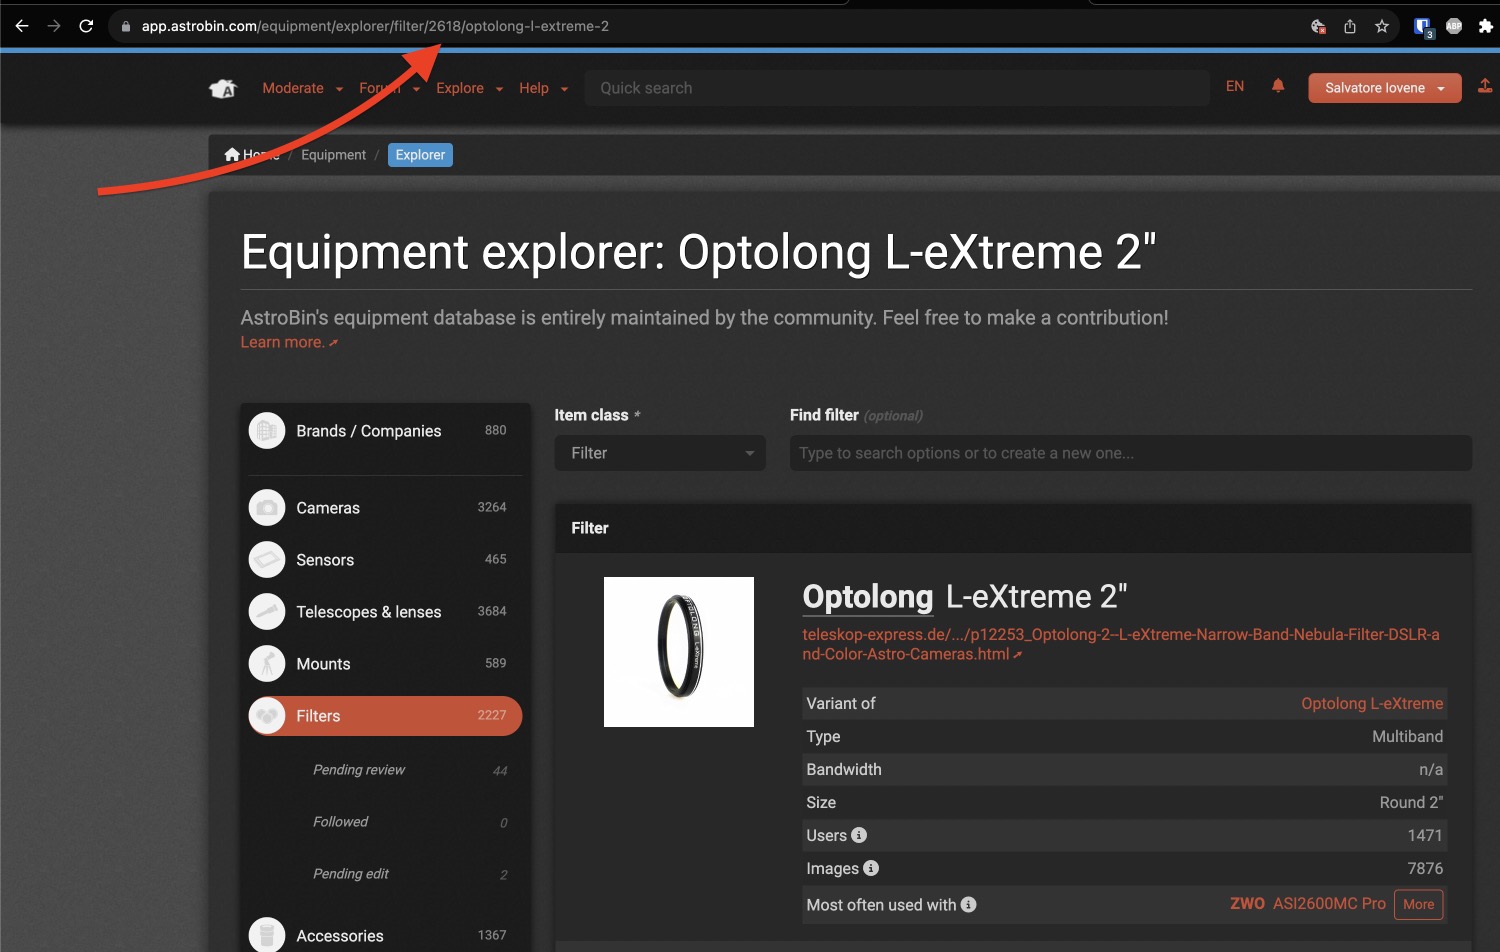Screen dimensions: 1500x952
Task: Click the Telescopes & lenses sidebar icon
Action: [267, 612]
